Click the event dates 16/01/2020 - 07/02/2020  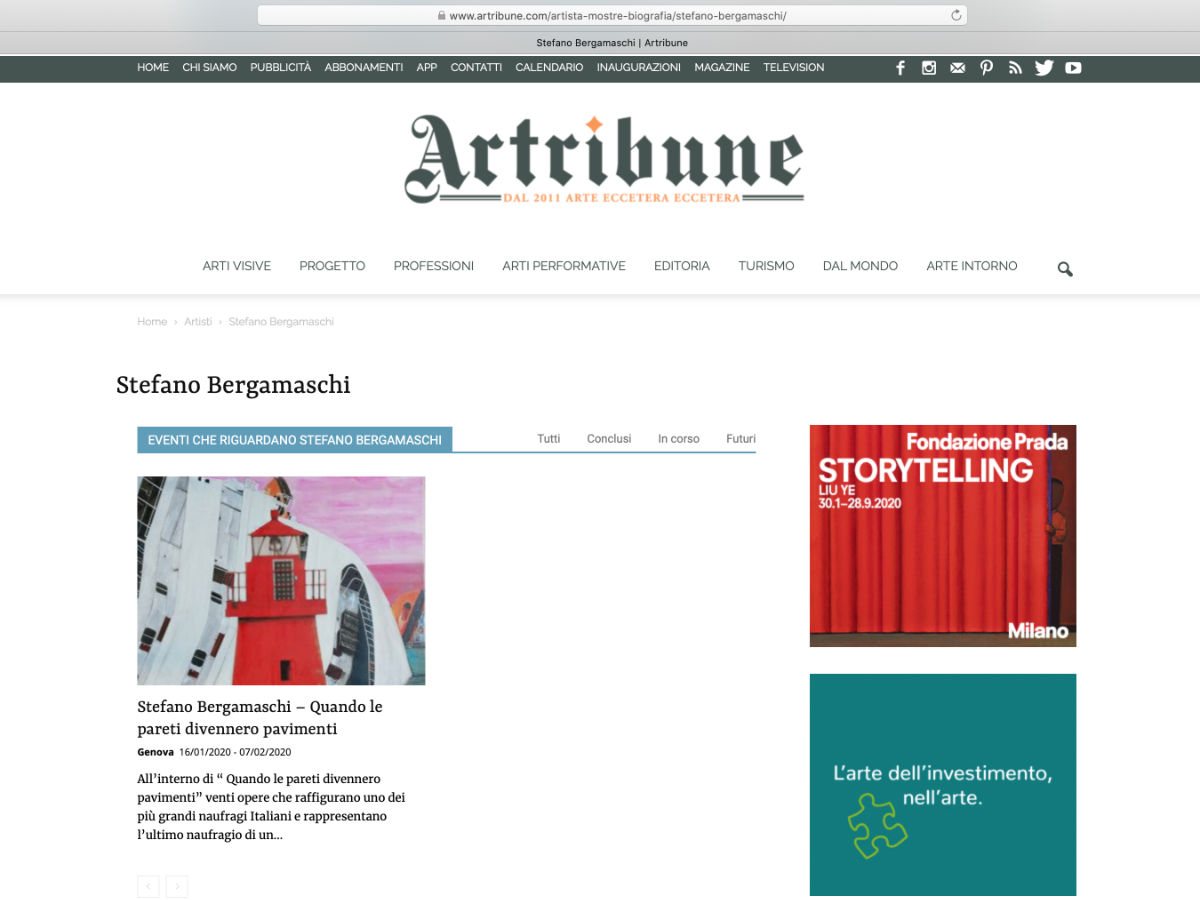pyautogui.click(x=235, y=752)
